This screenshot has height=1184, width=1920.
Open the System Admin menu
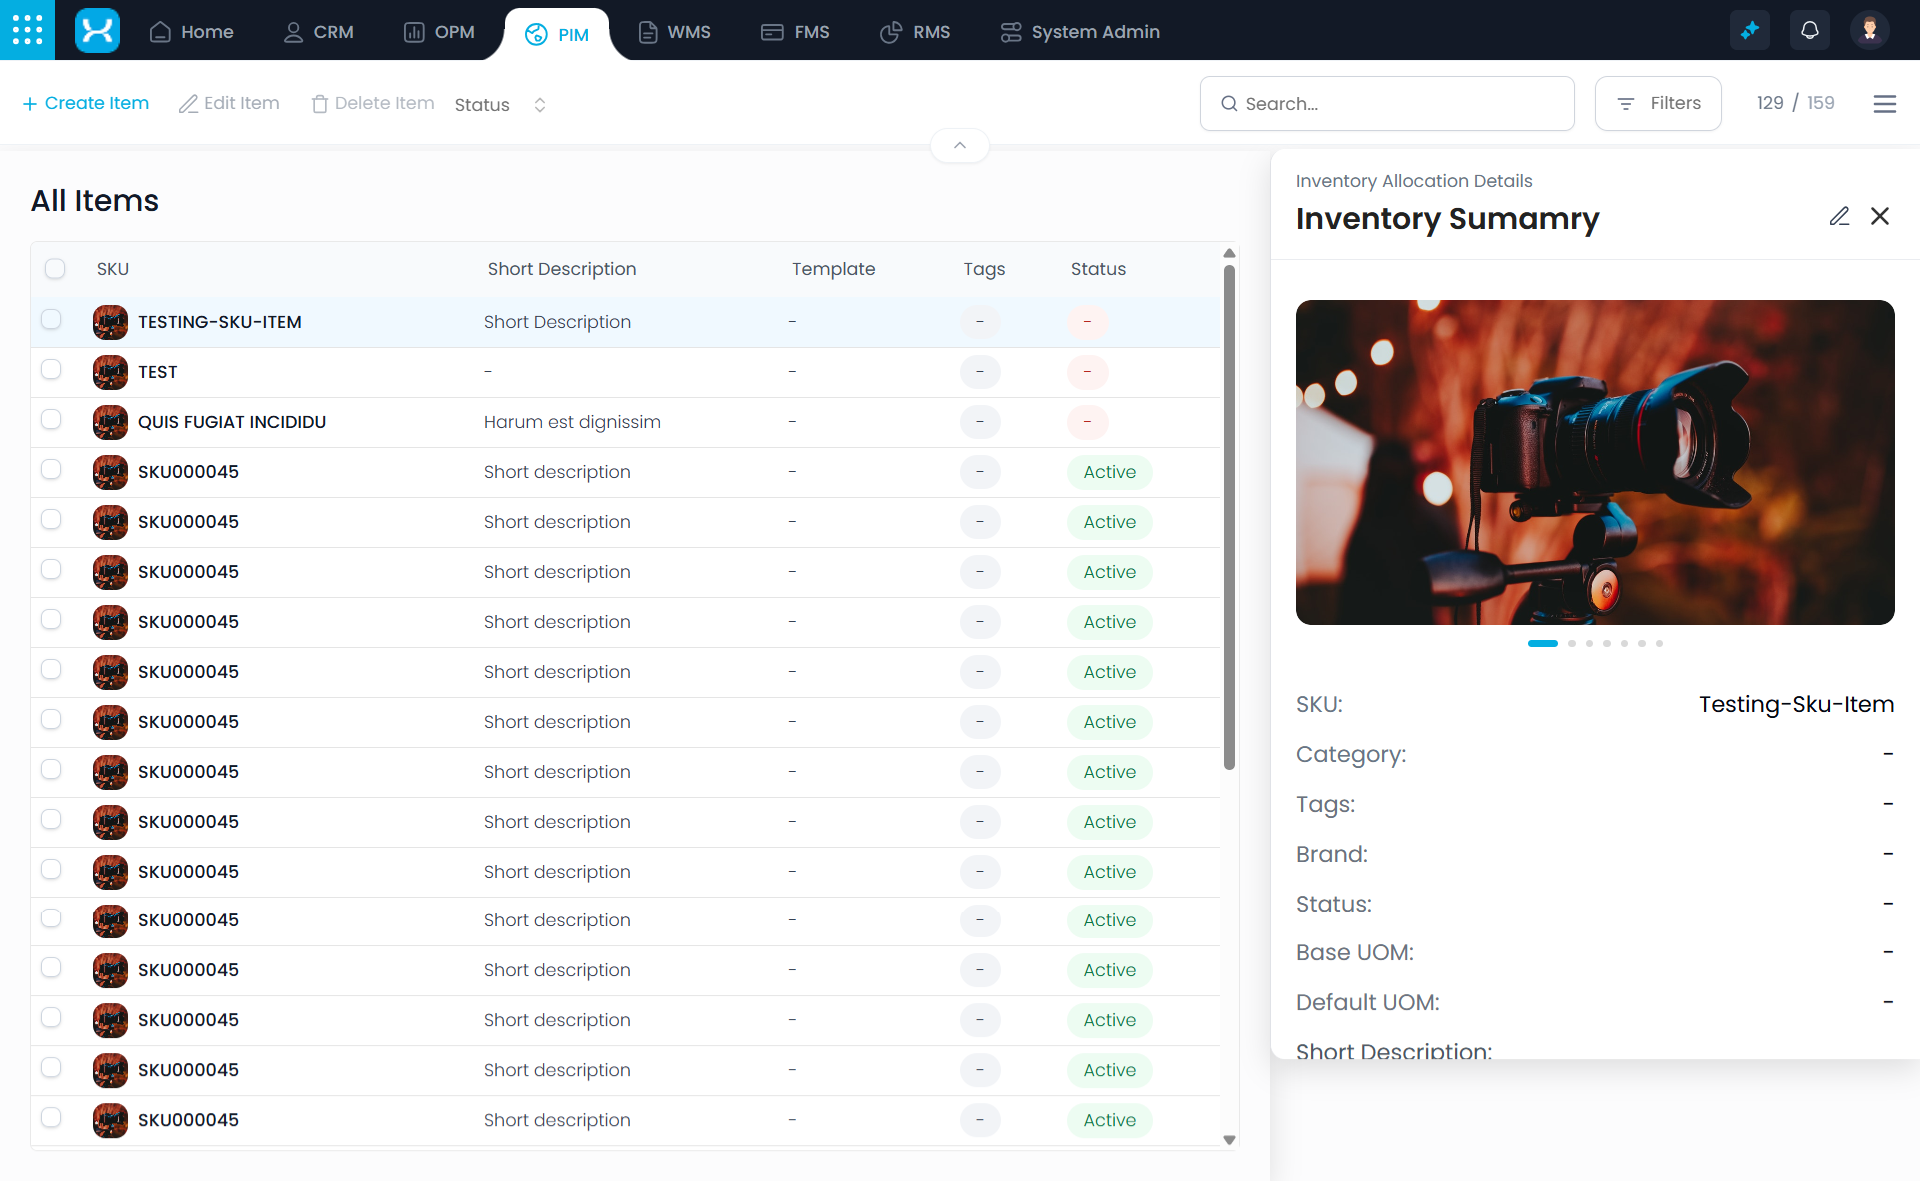(x=1080, y=32)
